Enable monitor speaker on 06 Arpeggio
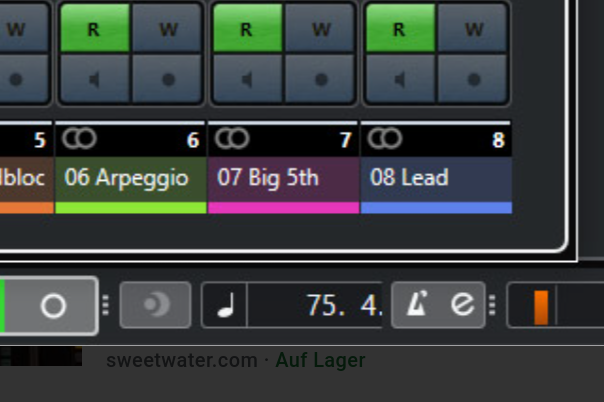 tap(95, 79)
